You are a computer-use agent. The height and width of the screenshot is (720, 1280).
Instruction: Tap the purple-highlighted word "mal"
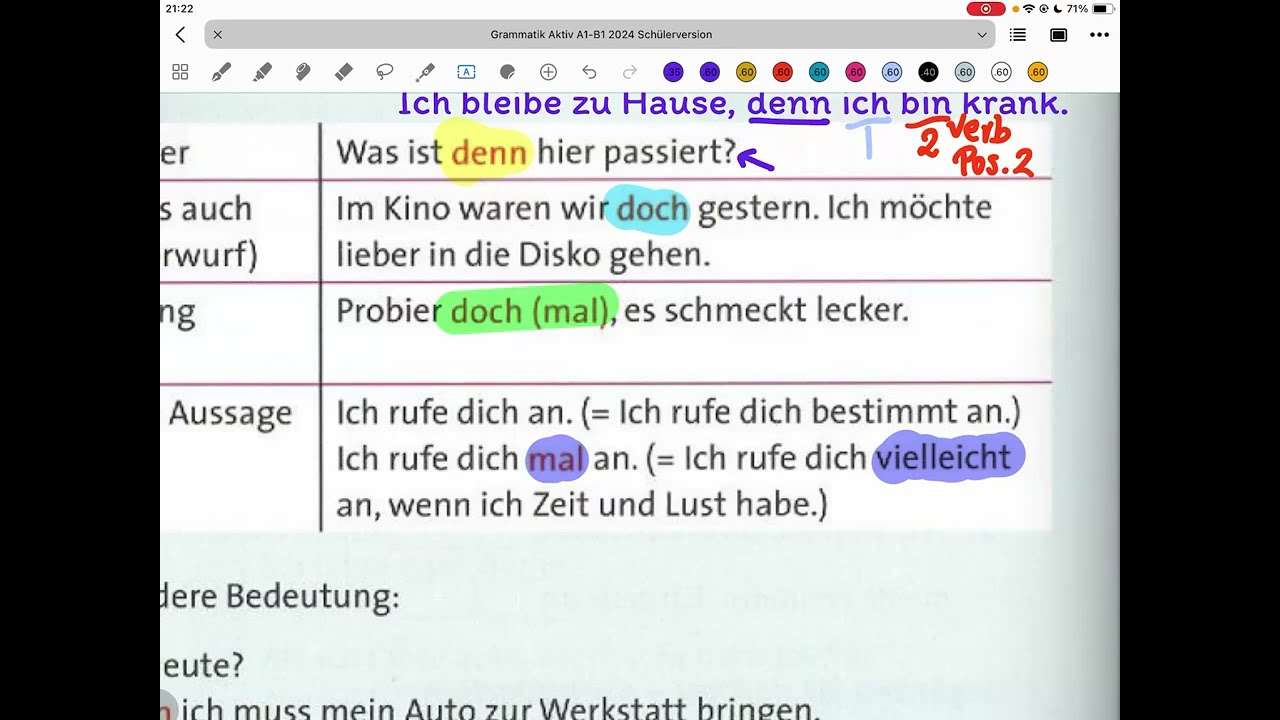pyautogui.click(x=556, y=459)
